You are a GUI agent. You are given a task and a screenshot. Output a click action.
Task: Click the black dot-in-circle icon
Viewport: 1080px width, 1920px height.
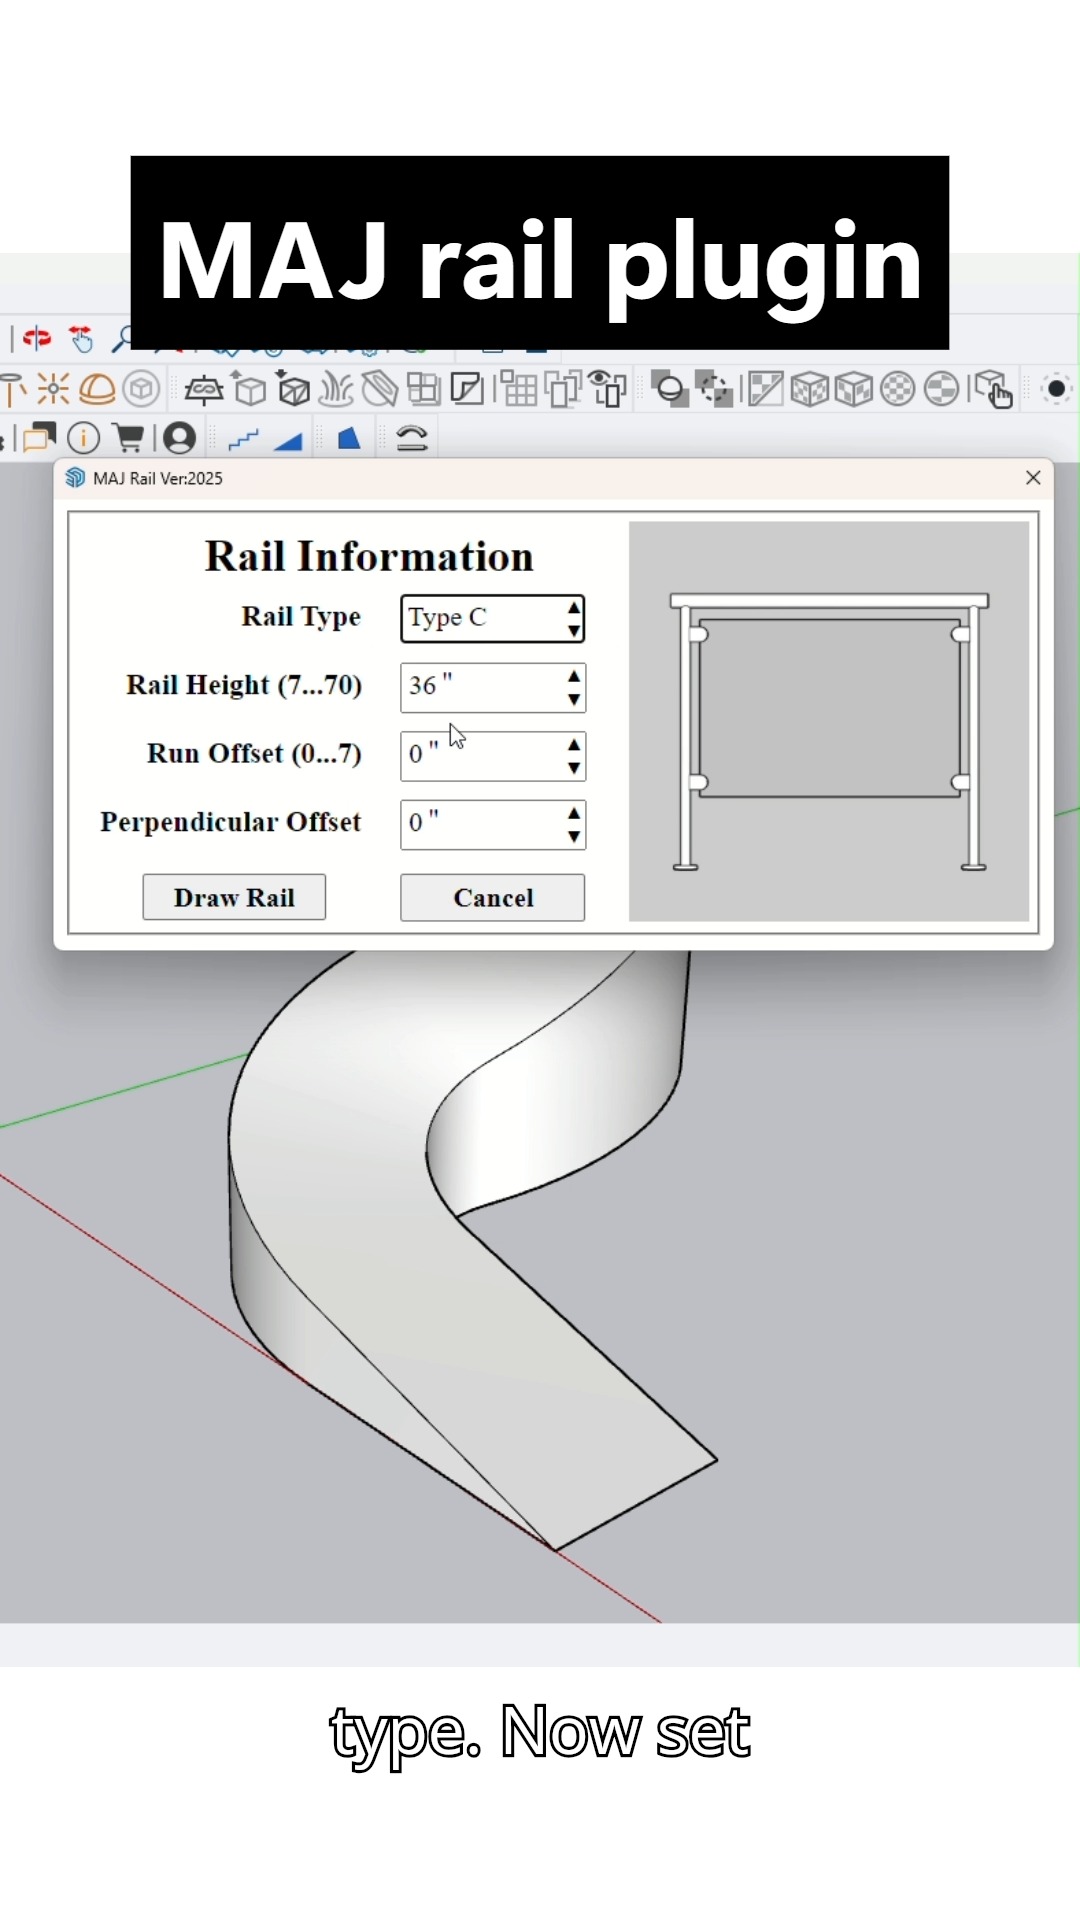click(1057, 389)
